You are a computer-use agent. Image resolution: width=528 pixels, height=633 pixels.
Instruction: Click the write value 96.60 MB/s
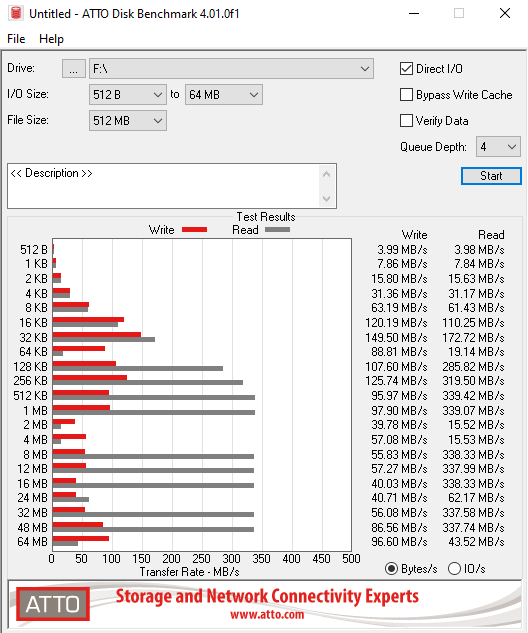(x=399, y=541)
